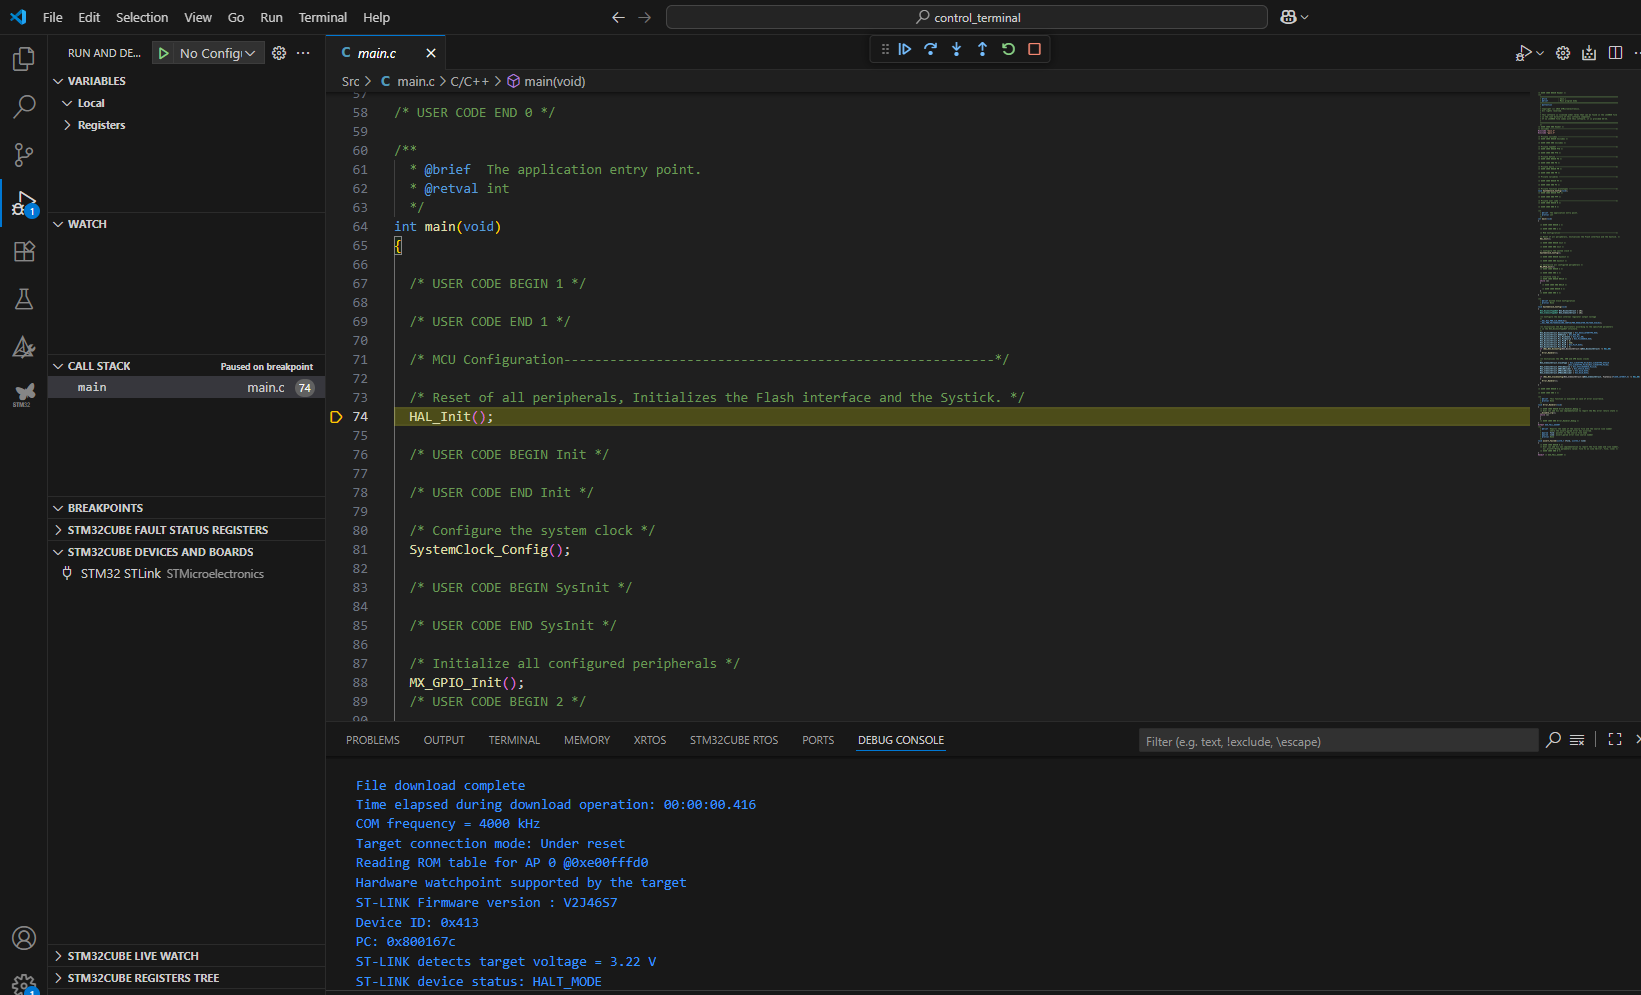Click Step Into in the debug toolbar
Screen dimensions: 1641x995
[x=957, y=49]
